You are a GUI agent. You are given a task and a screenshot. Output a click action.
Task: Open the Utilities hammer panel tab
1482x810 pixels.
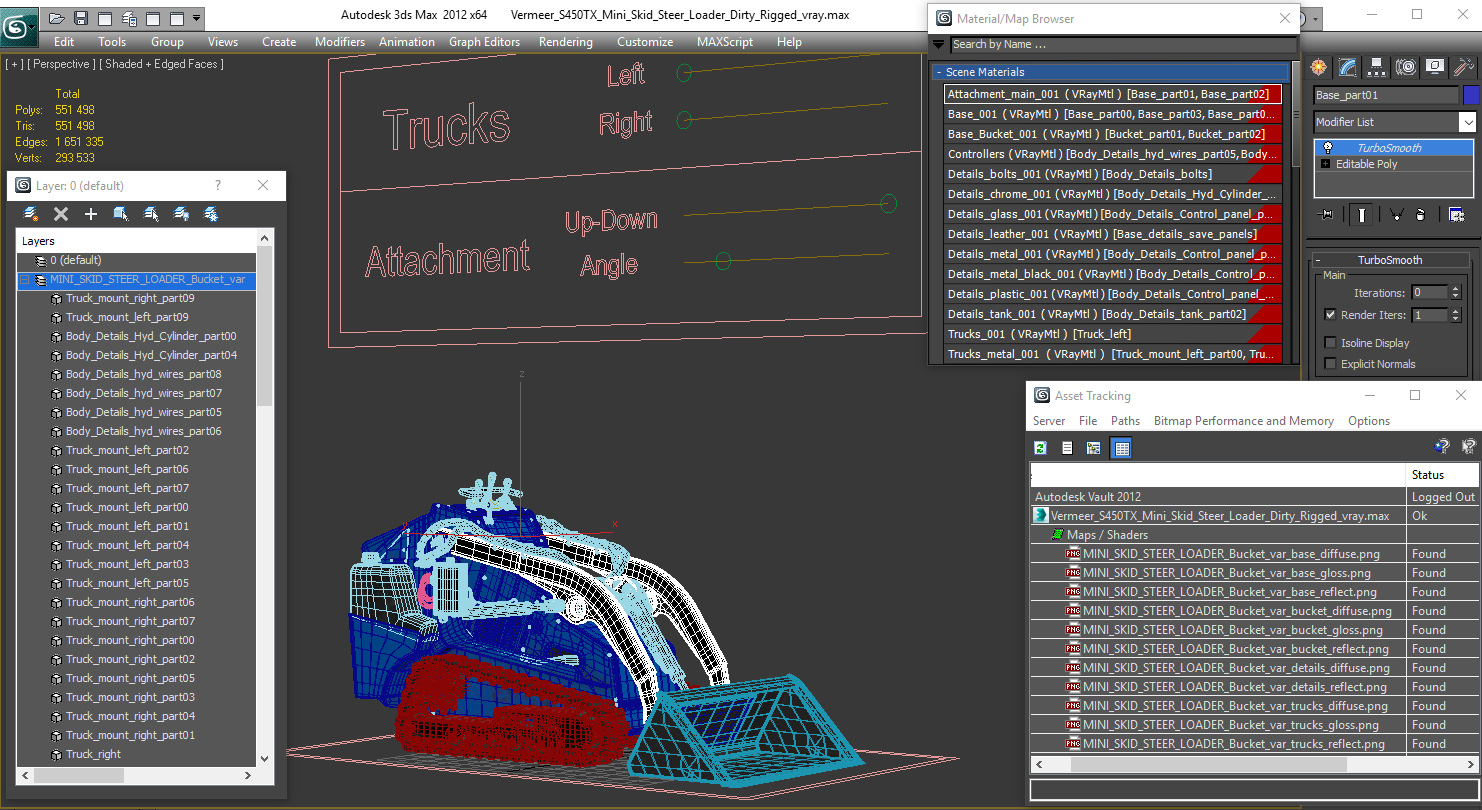pos(1464,67)
